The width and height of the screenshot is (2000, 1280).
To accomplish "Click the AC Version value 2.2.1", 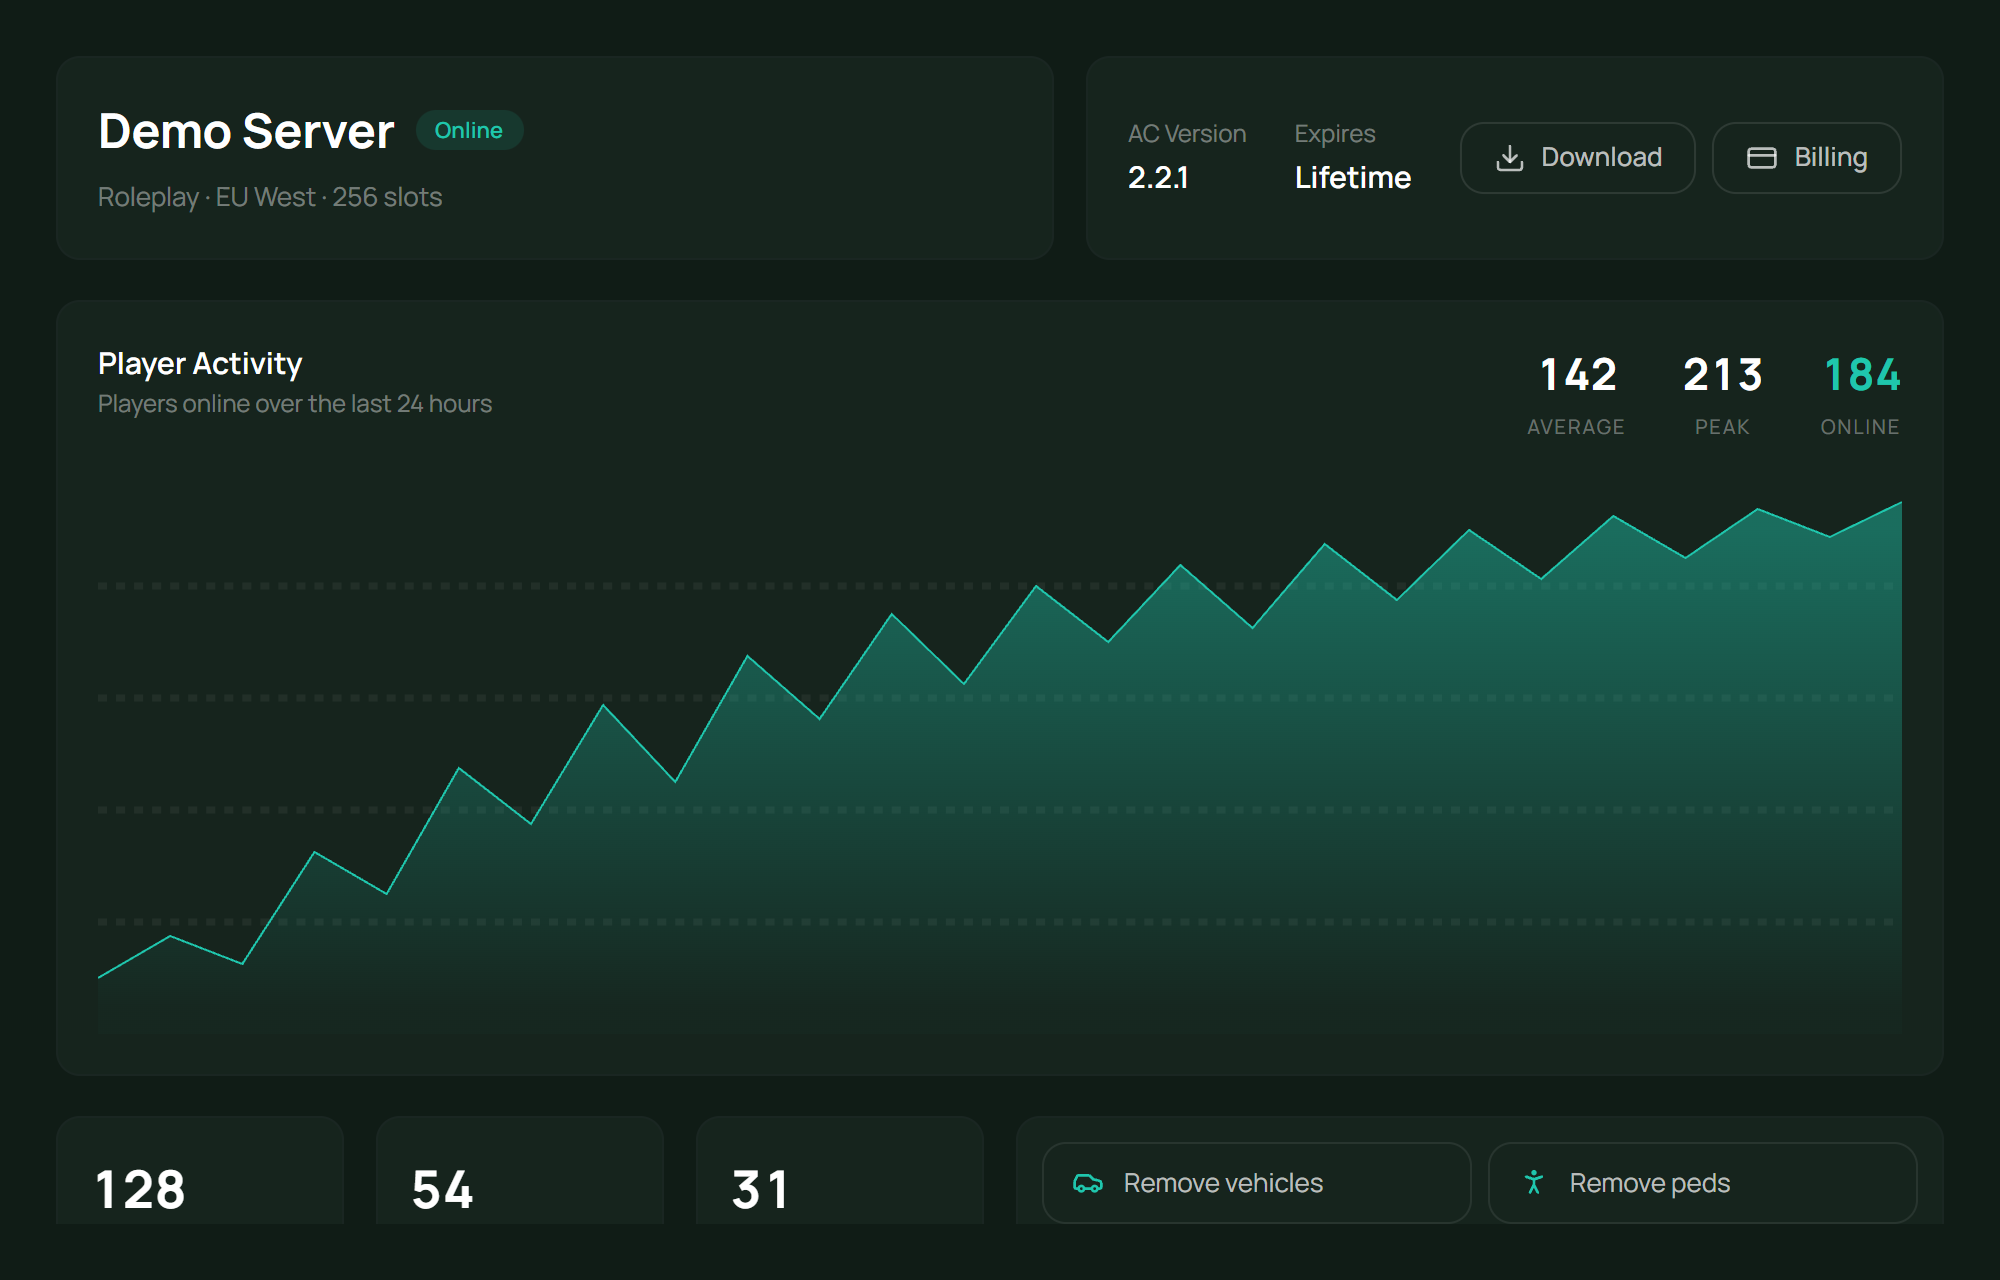I will (x=1158, y=177).
